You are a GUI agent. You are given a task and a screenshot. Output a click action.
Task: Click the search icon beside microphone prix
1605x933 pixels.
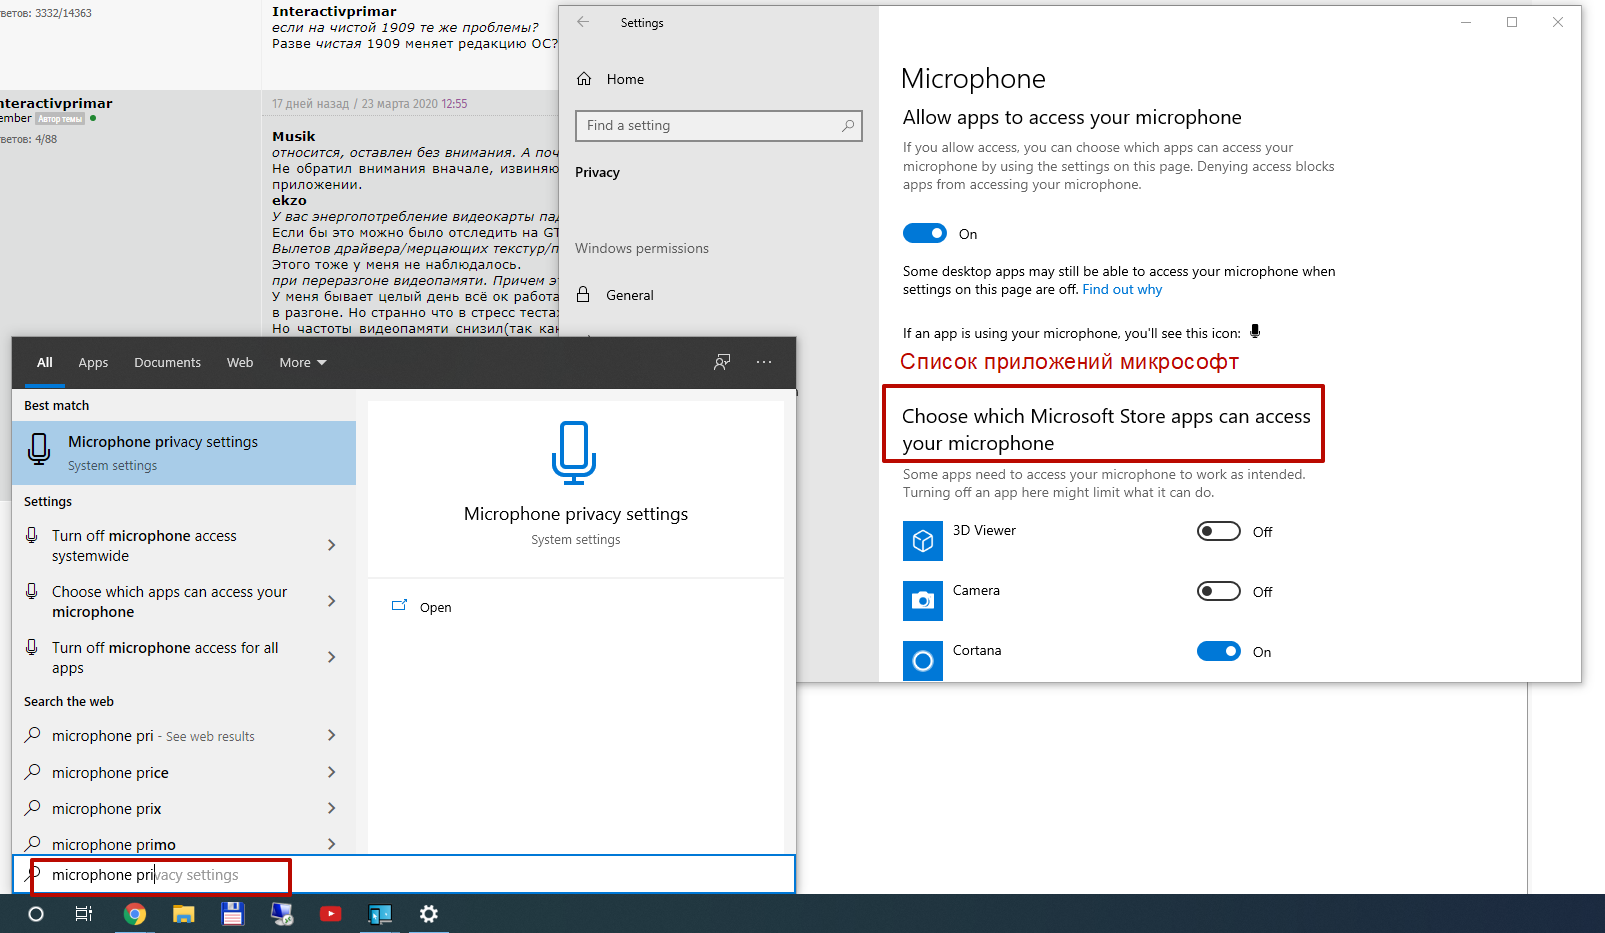pyautogui.click(x=33, y=808)
